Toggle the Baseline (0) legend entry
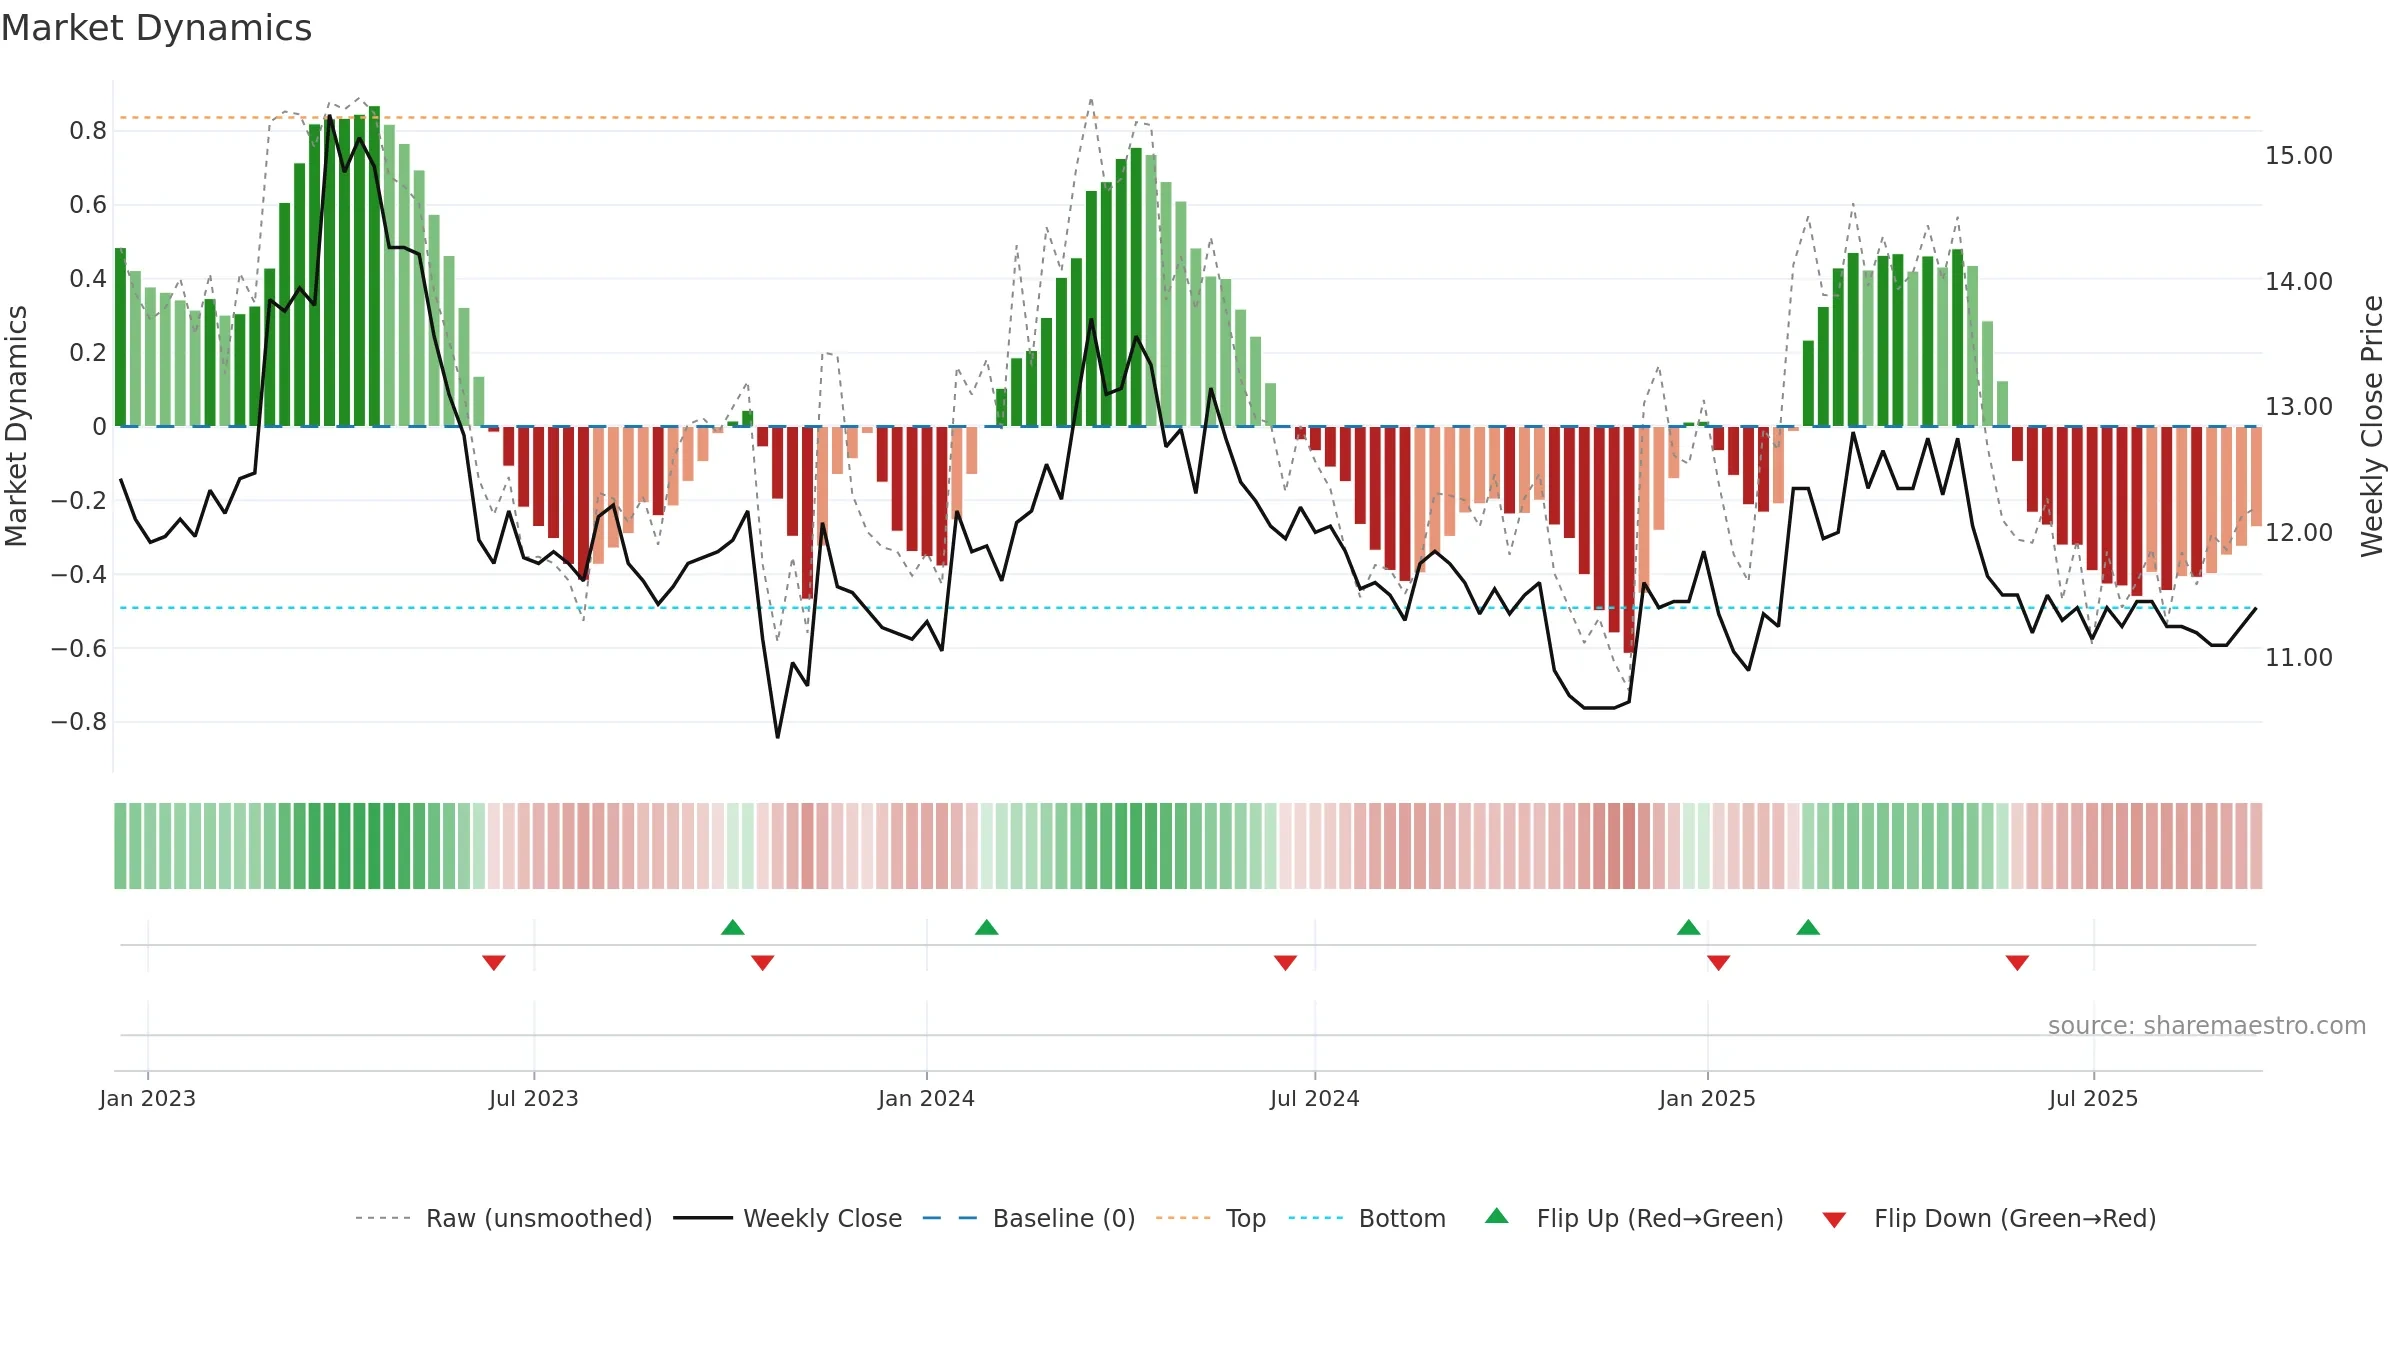 [1029, 1218]
